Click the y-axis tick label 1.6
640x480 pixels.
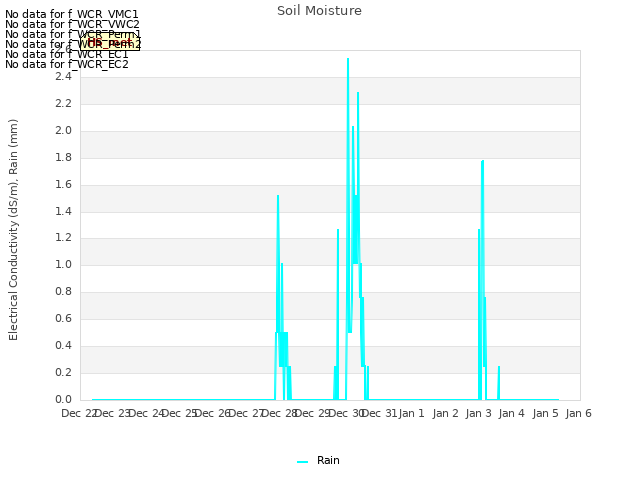pos(63,184)
